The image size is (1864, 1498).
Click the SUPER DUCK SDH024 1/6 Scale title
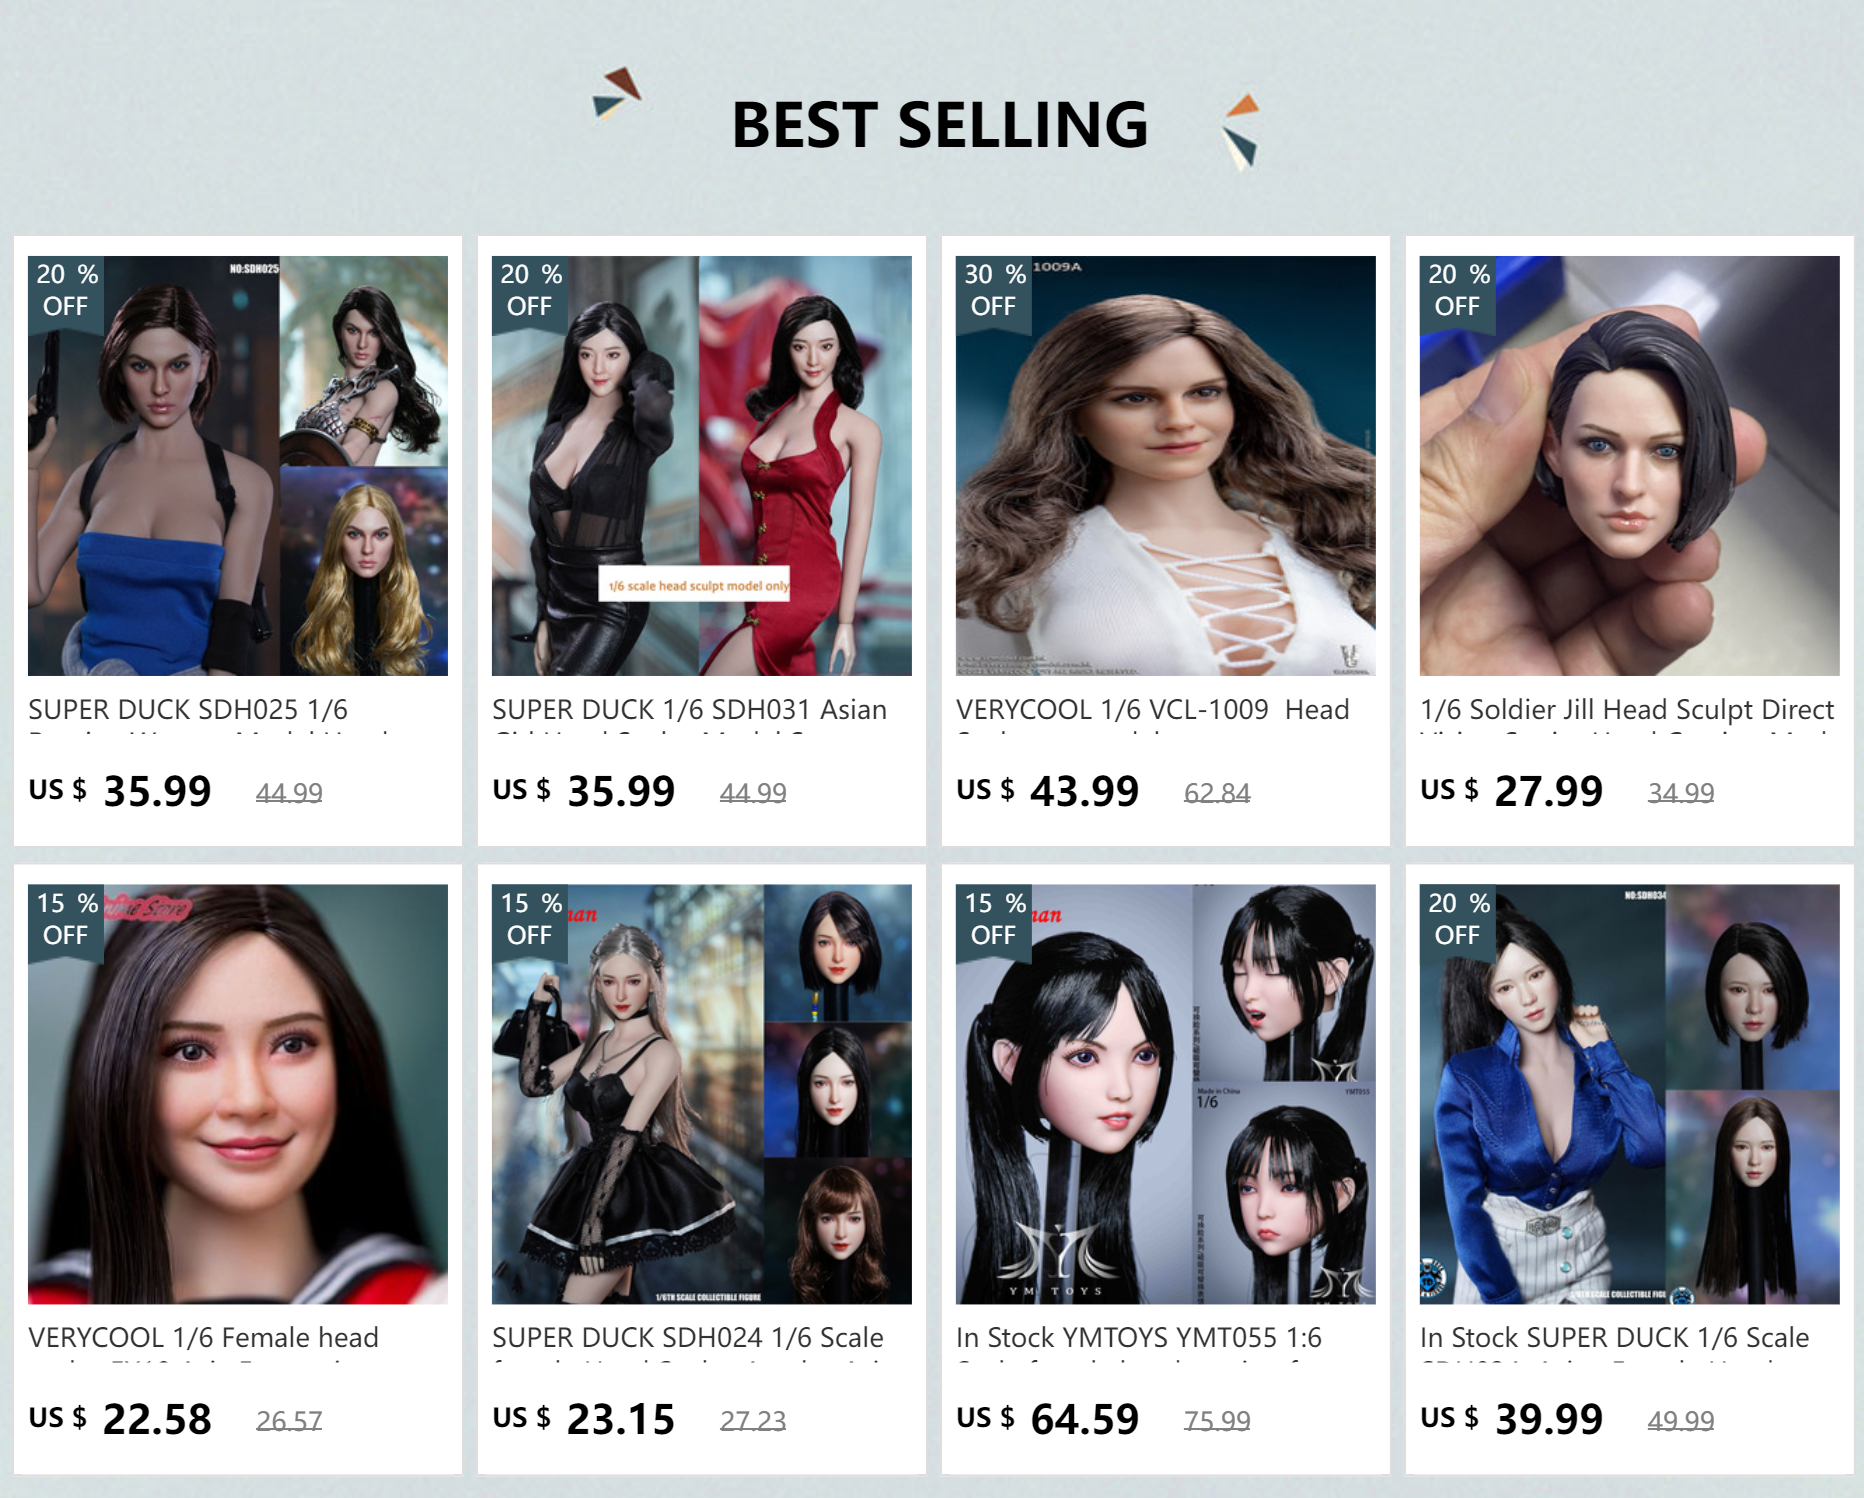(688, 1338)
